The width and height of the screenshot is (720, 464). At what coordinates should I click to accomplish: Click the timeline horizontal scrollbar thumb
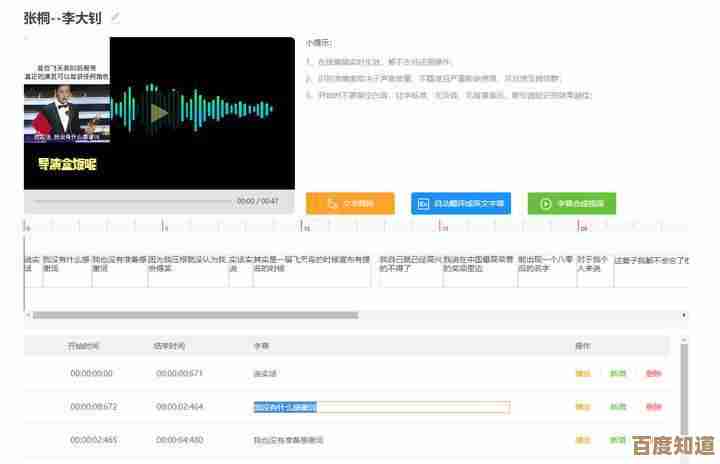pos(195,315)
